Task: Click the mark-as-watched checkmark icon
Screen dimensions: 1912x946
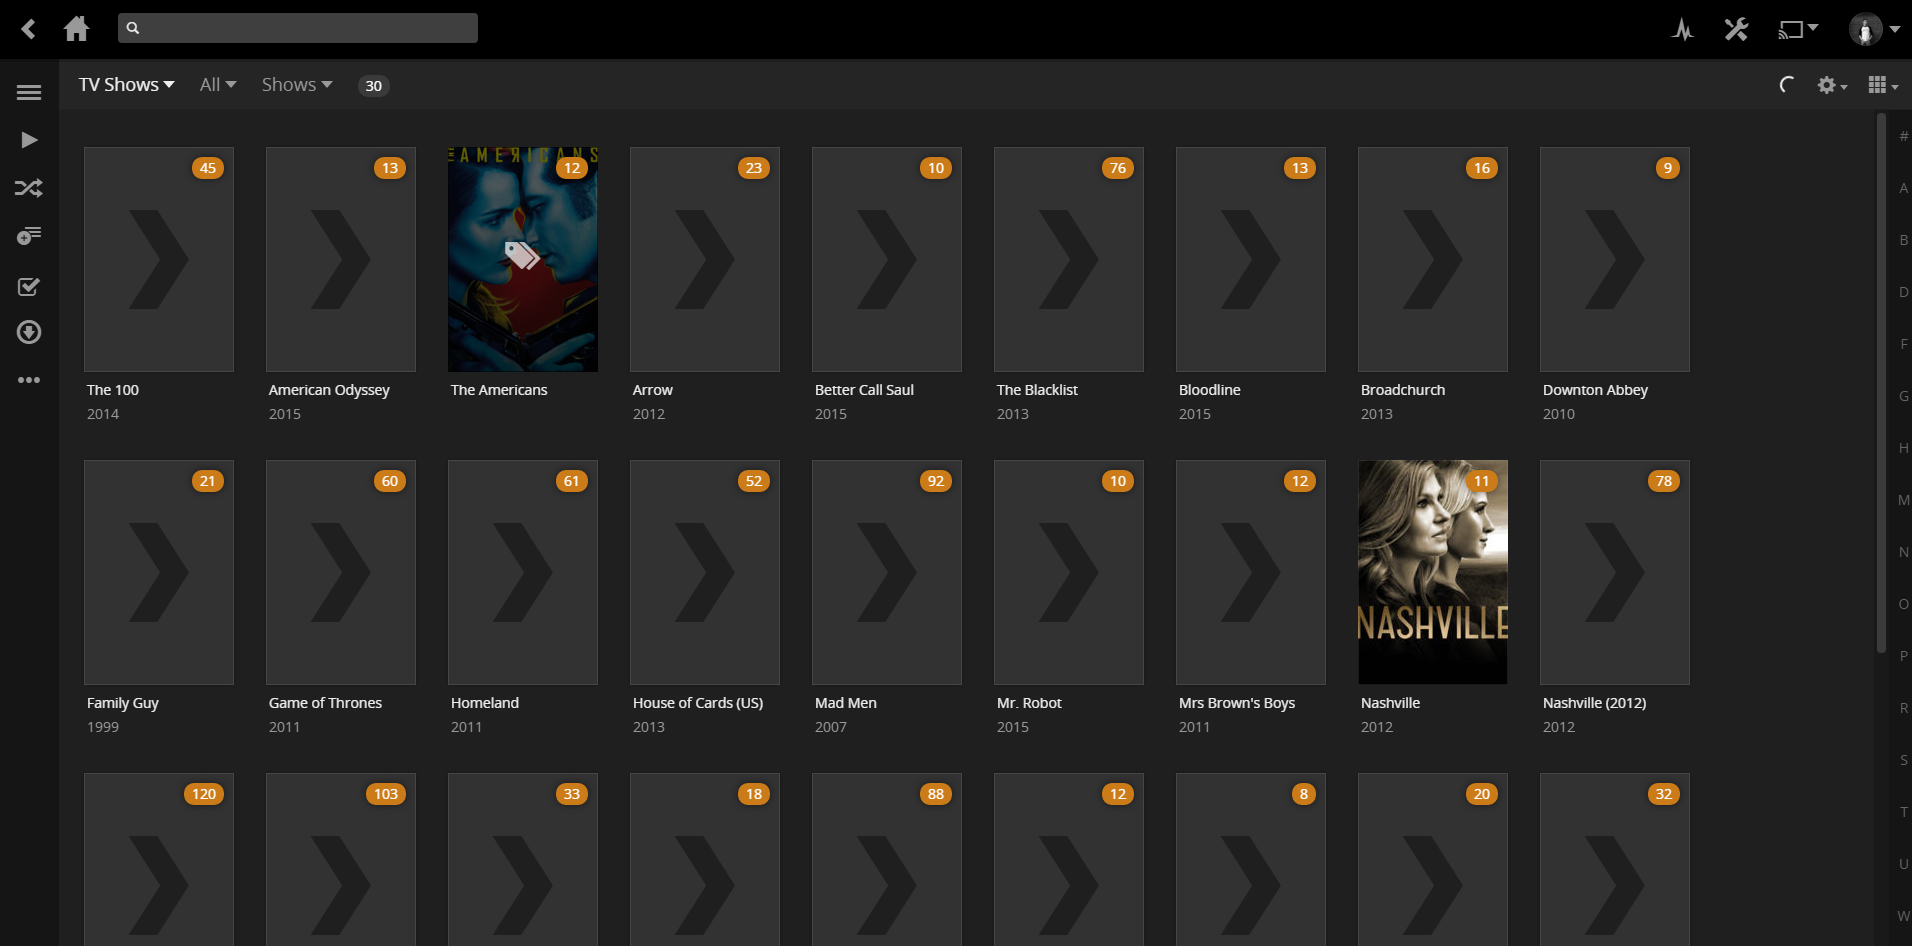Action: (x=29, y=287)
